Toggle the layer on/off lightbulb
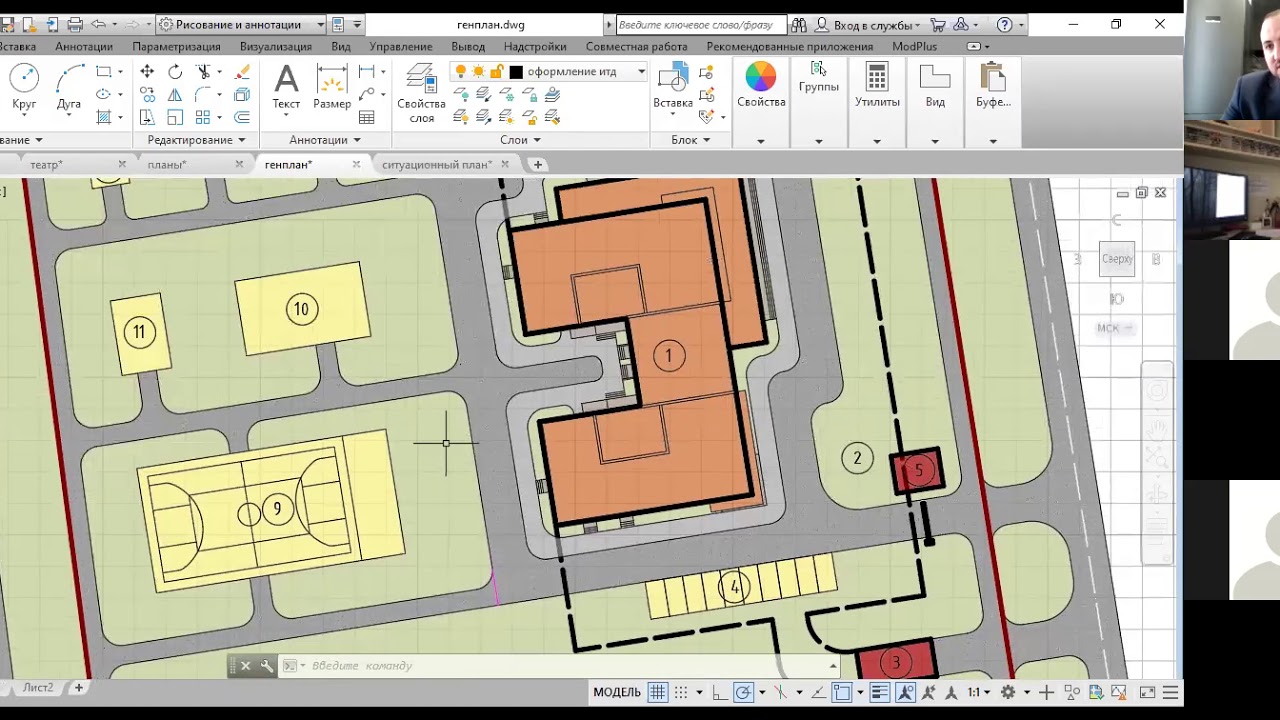 (x=461, y=72)
